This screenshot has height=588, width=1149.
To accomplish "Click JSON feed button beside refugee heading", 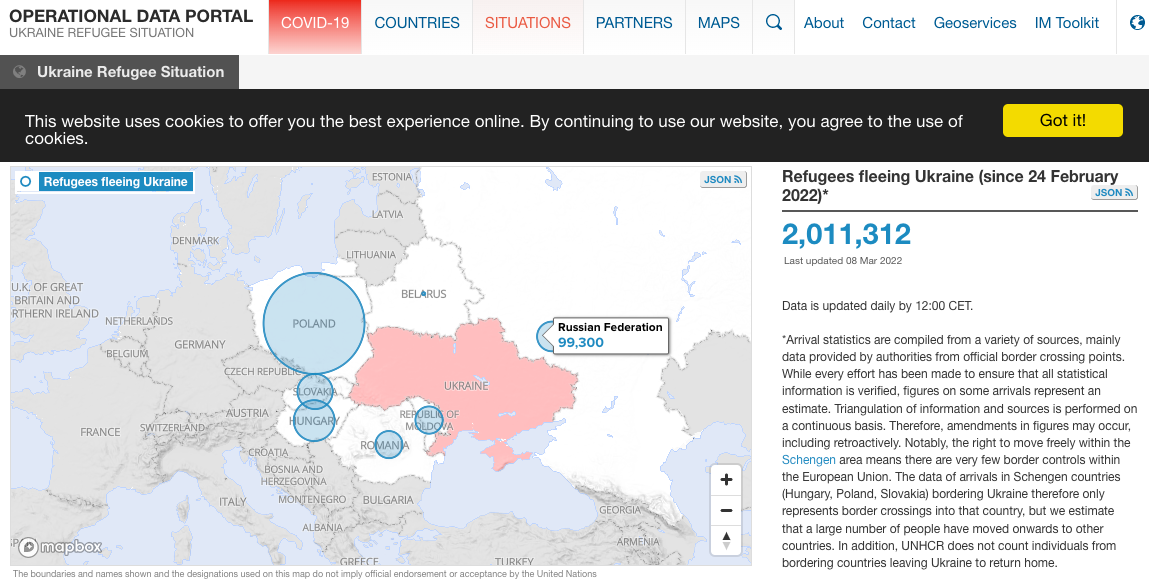I will click(1114, 193).
